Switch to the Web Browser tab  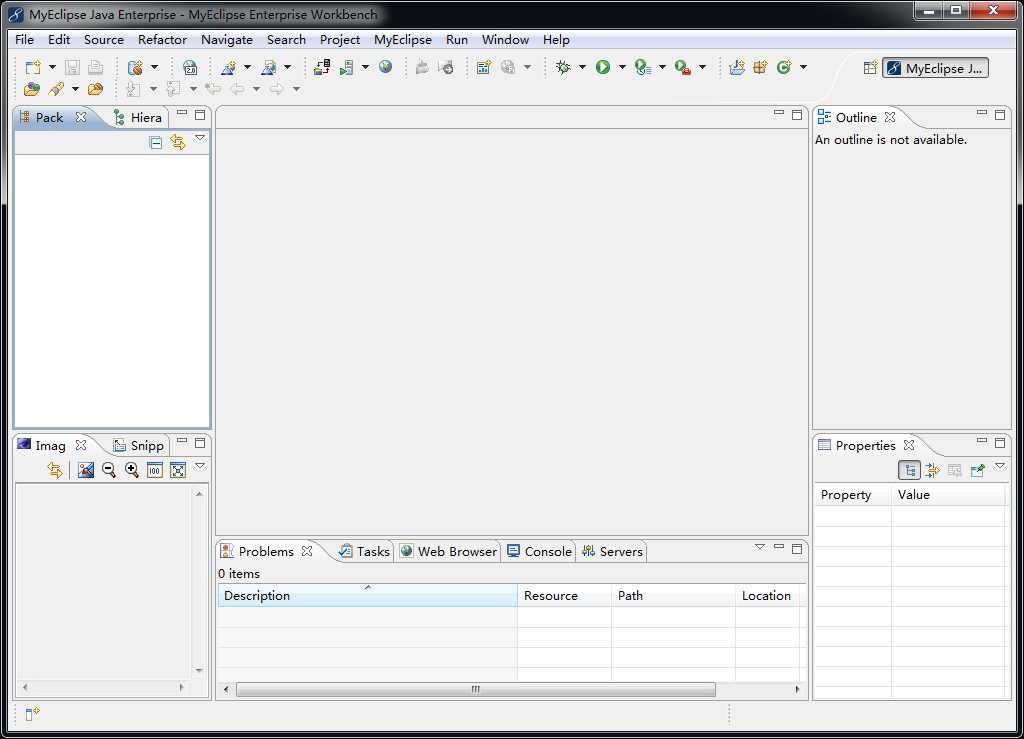point(449,552)
